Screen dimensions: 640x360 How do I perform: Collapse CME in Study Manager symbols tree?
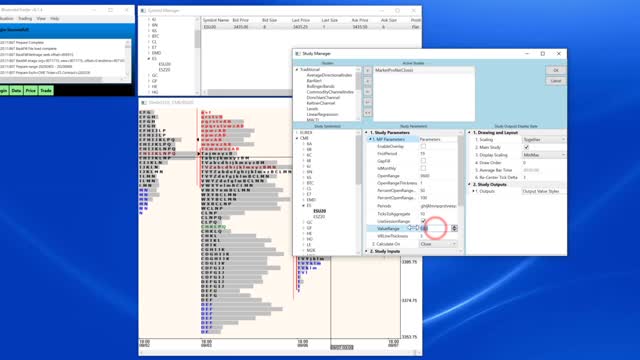297,138
